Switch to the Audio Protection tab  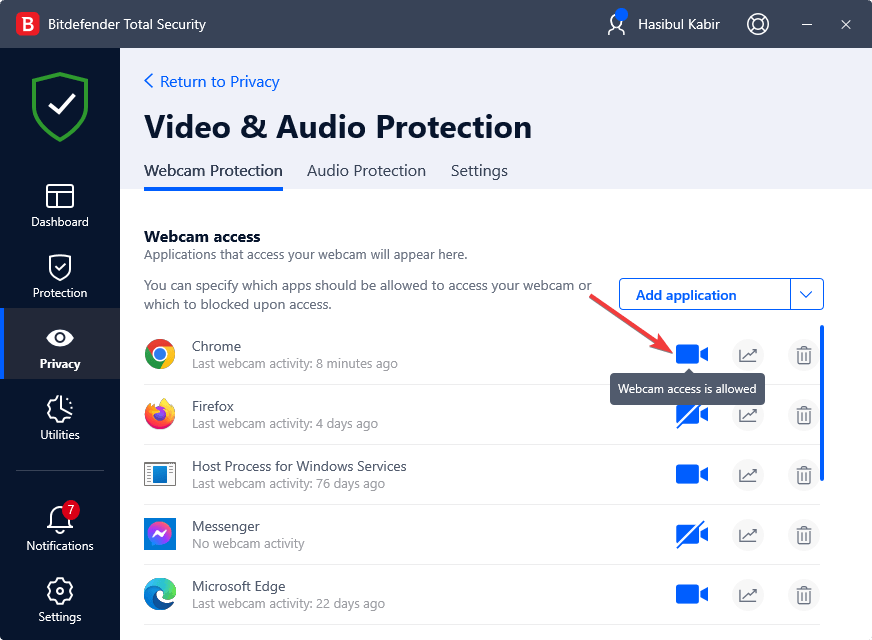click(366, 171)
